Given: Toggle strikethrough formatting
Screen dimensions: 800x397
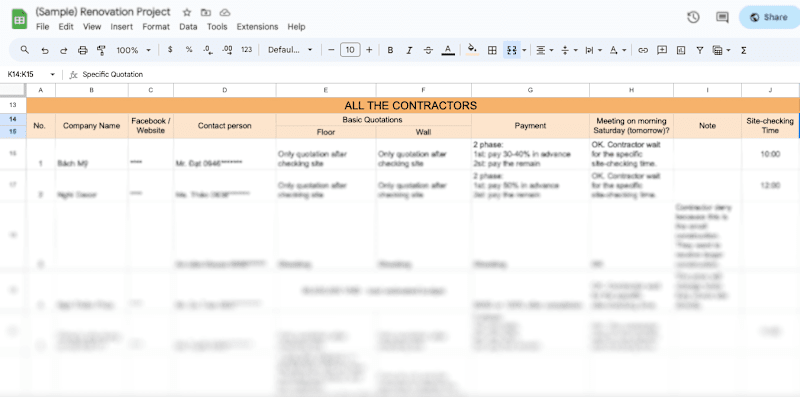Looking at the screenshot, I should (x=429, y=50).
